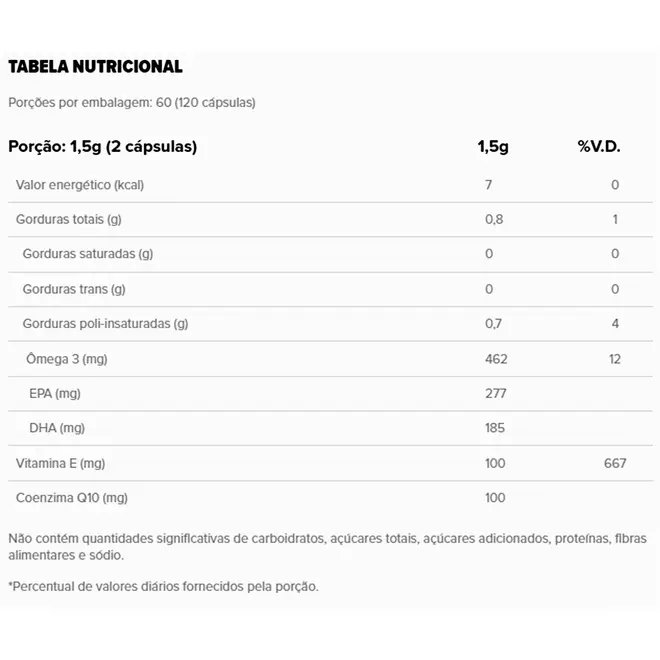Select the Gorduras trans (g) row

(x=330, y=289)
